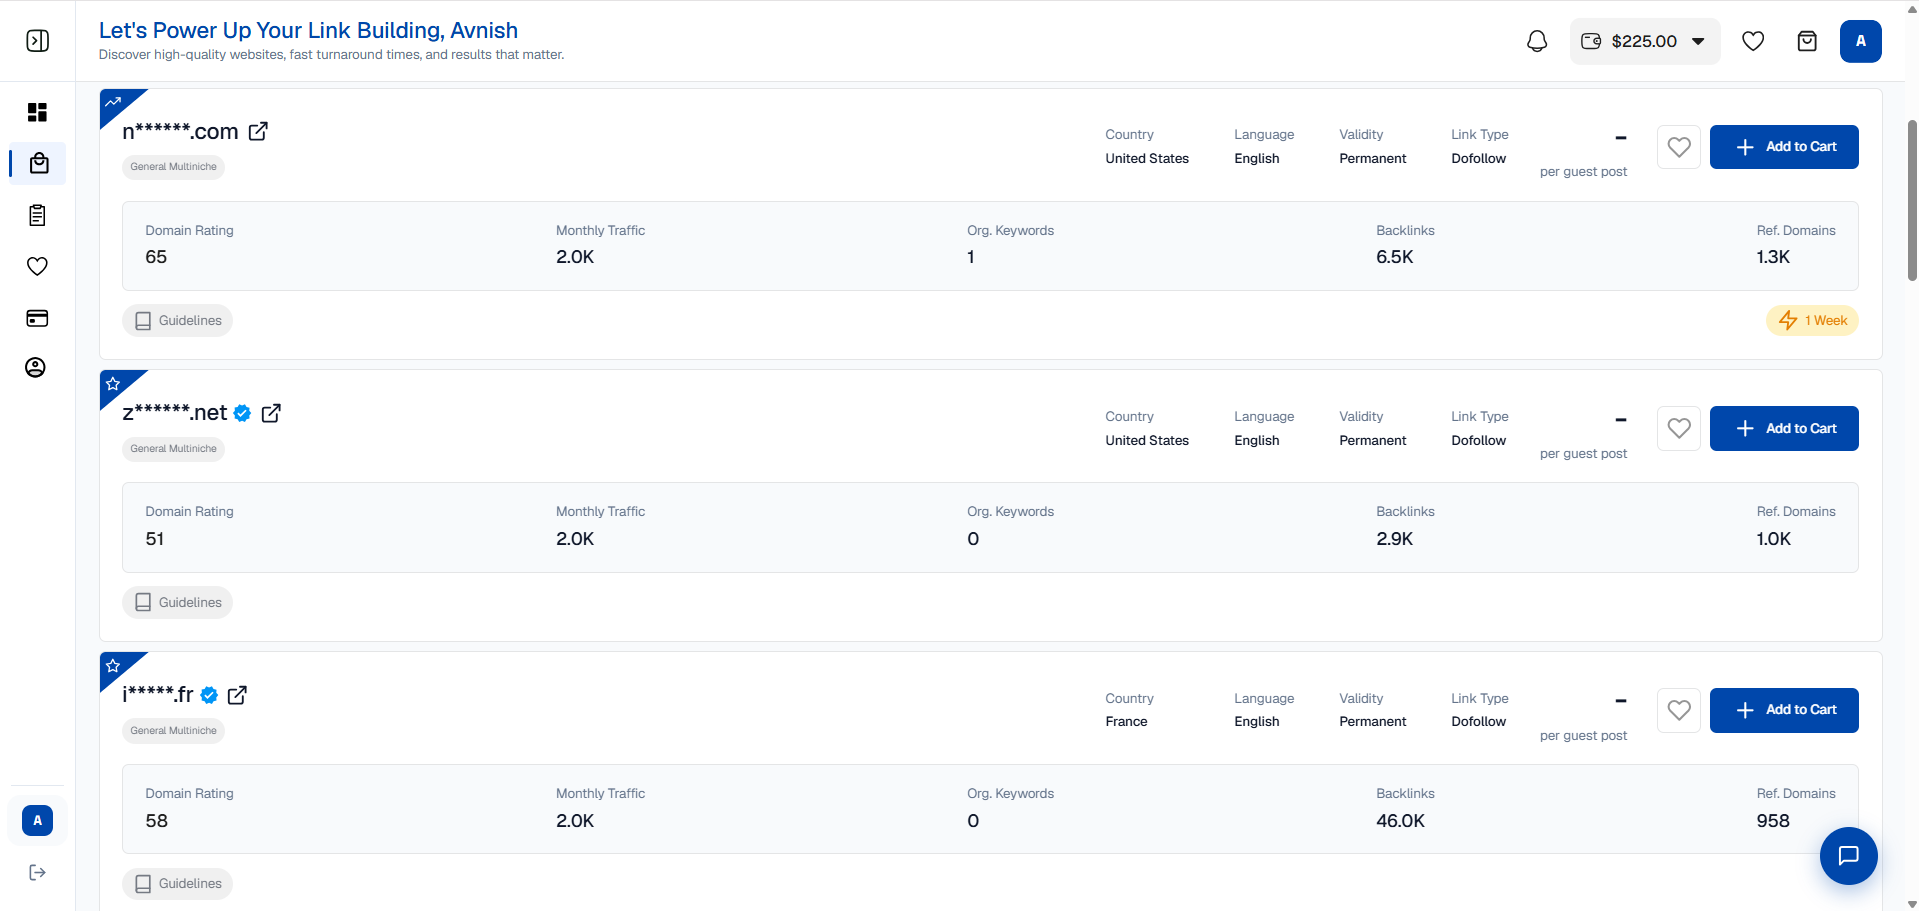This screenshot has width=1919, height=911.
Task: Open the profile user circle sidebar icon
Action: click(x=36, y=368)
